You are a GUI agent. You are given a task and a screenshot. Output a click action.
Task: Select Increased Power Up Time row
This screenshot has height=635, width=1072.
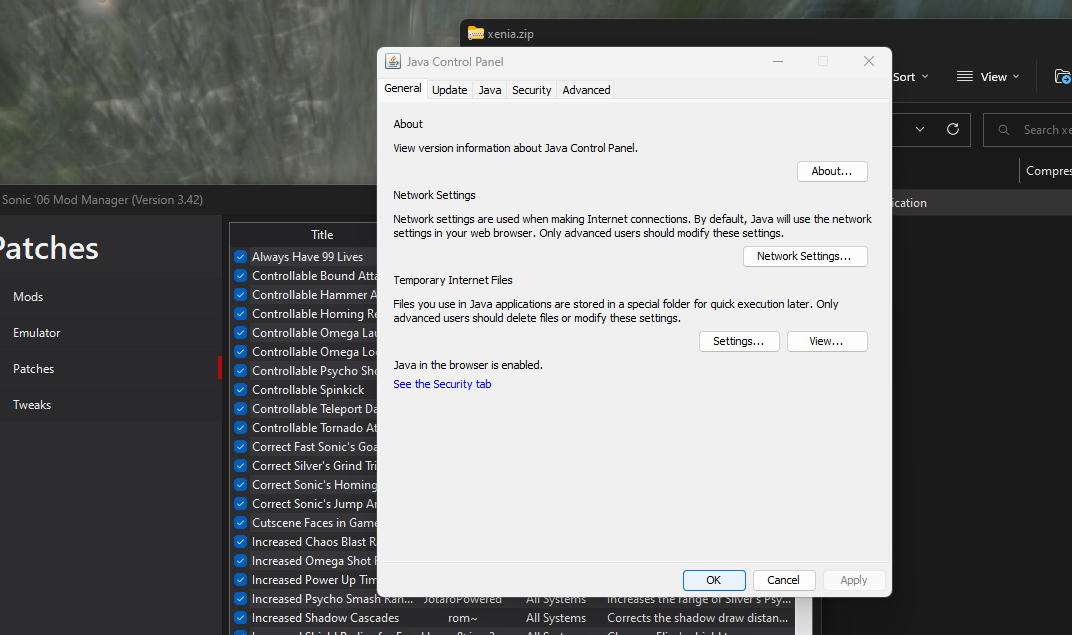[313, 580]
